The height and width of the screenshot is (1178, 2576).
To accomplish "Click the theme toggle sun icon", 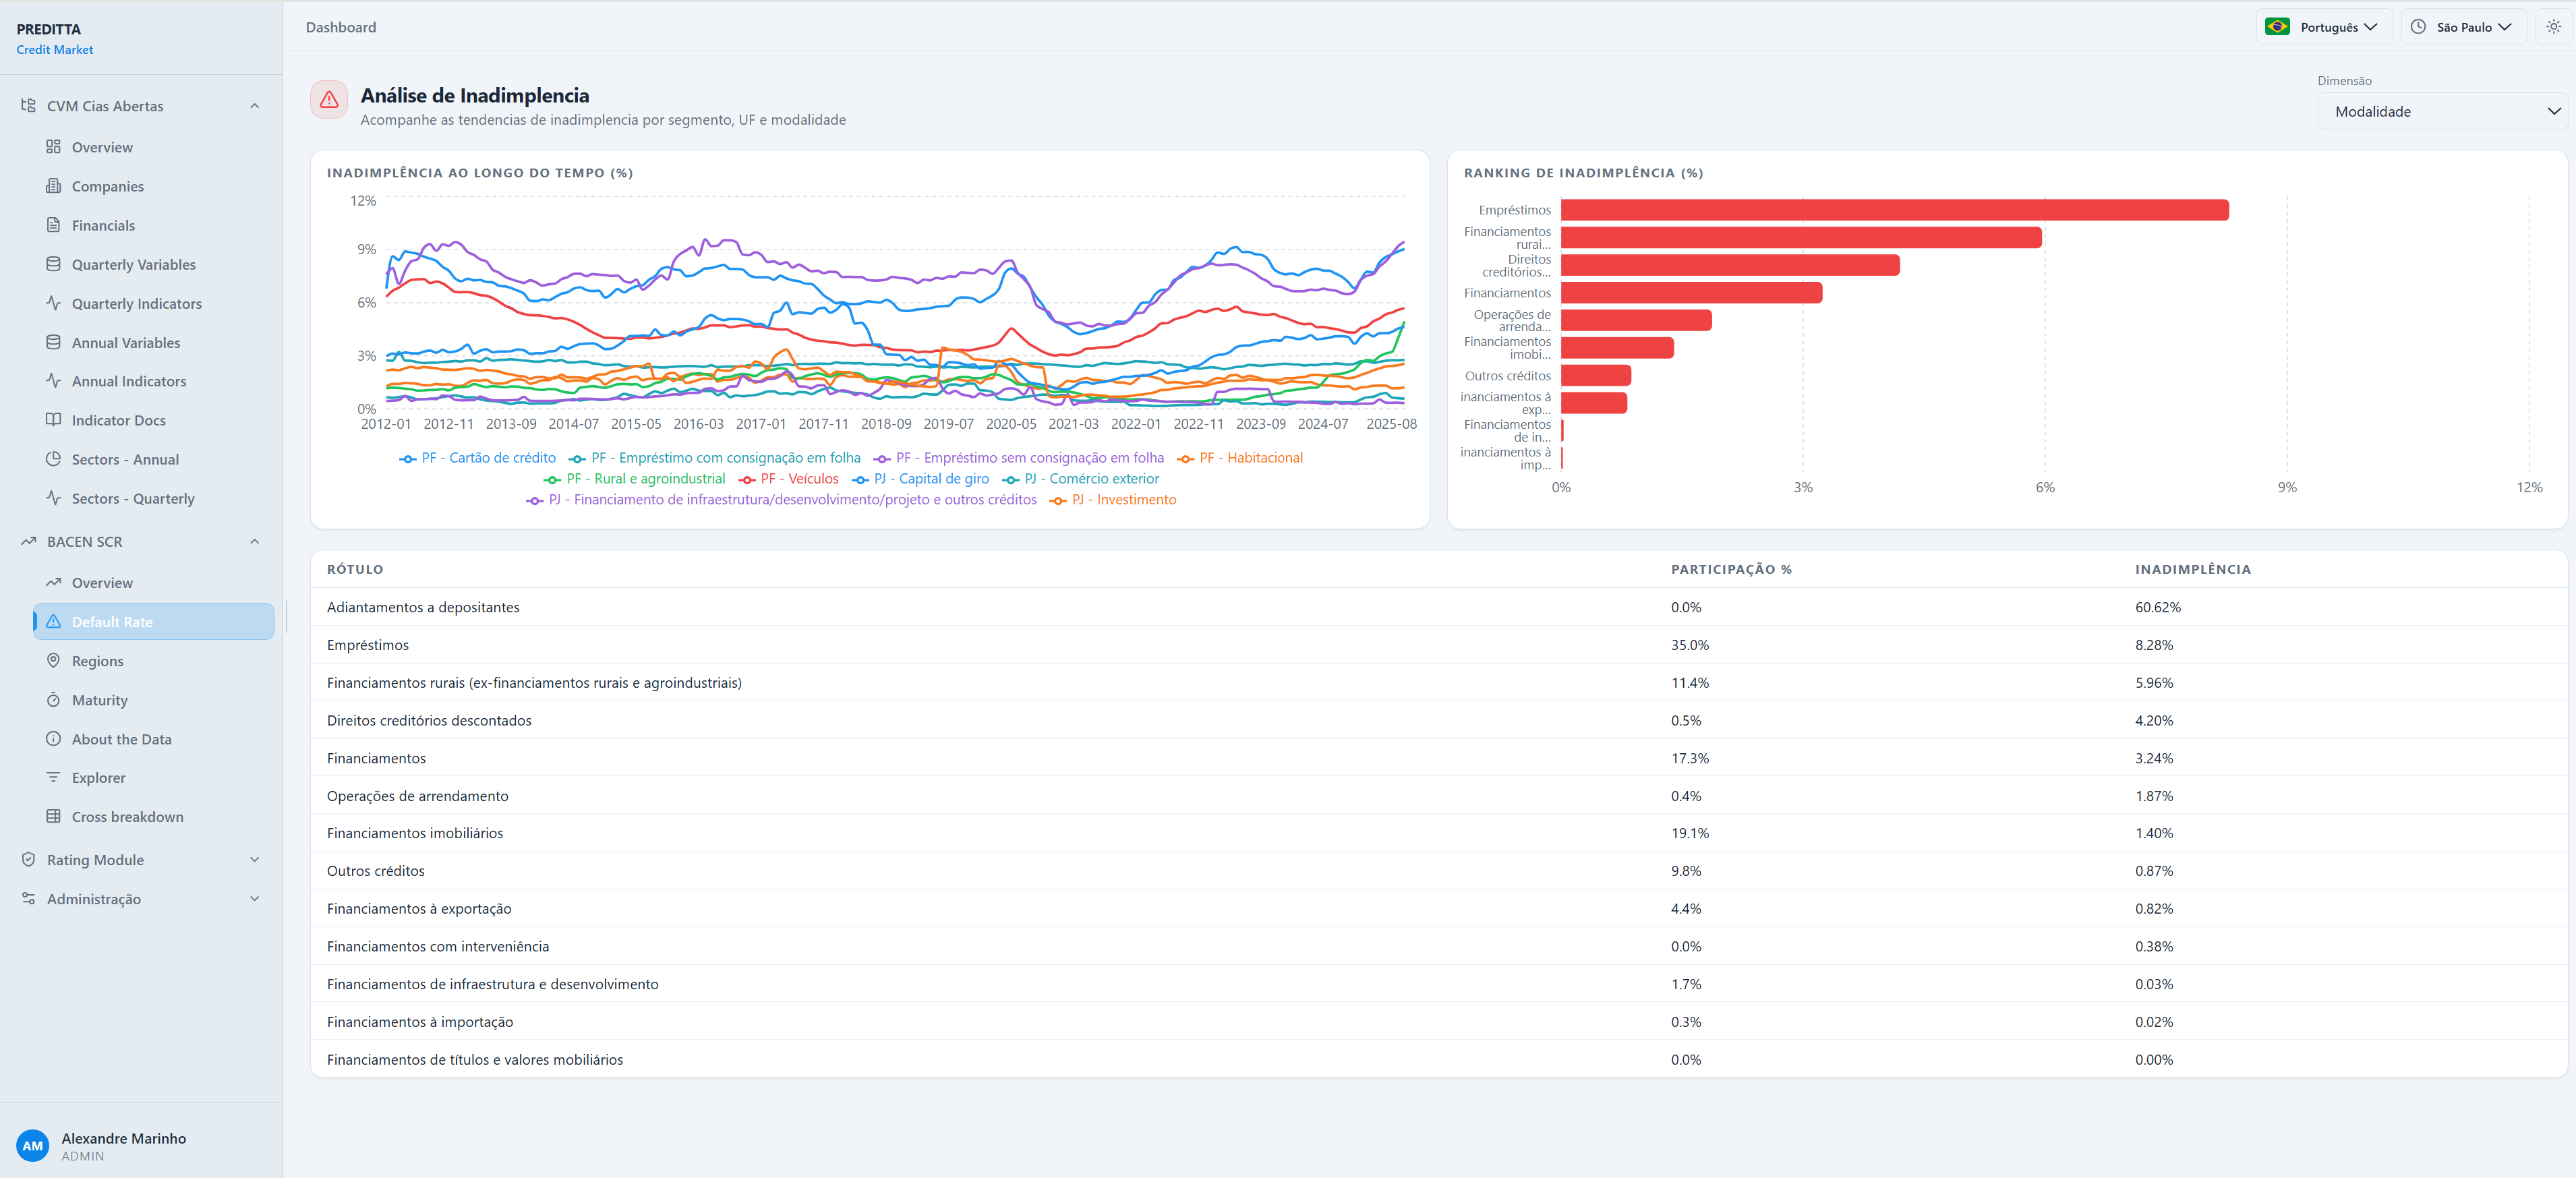I will pyautogui.click(x=2553, y=27).
